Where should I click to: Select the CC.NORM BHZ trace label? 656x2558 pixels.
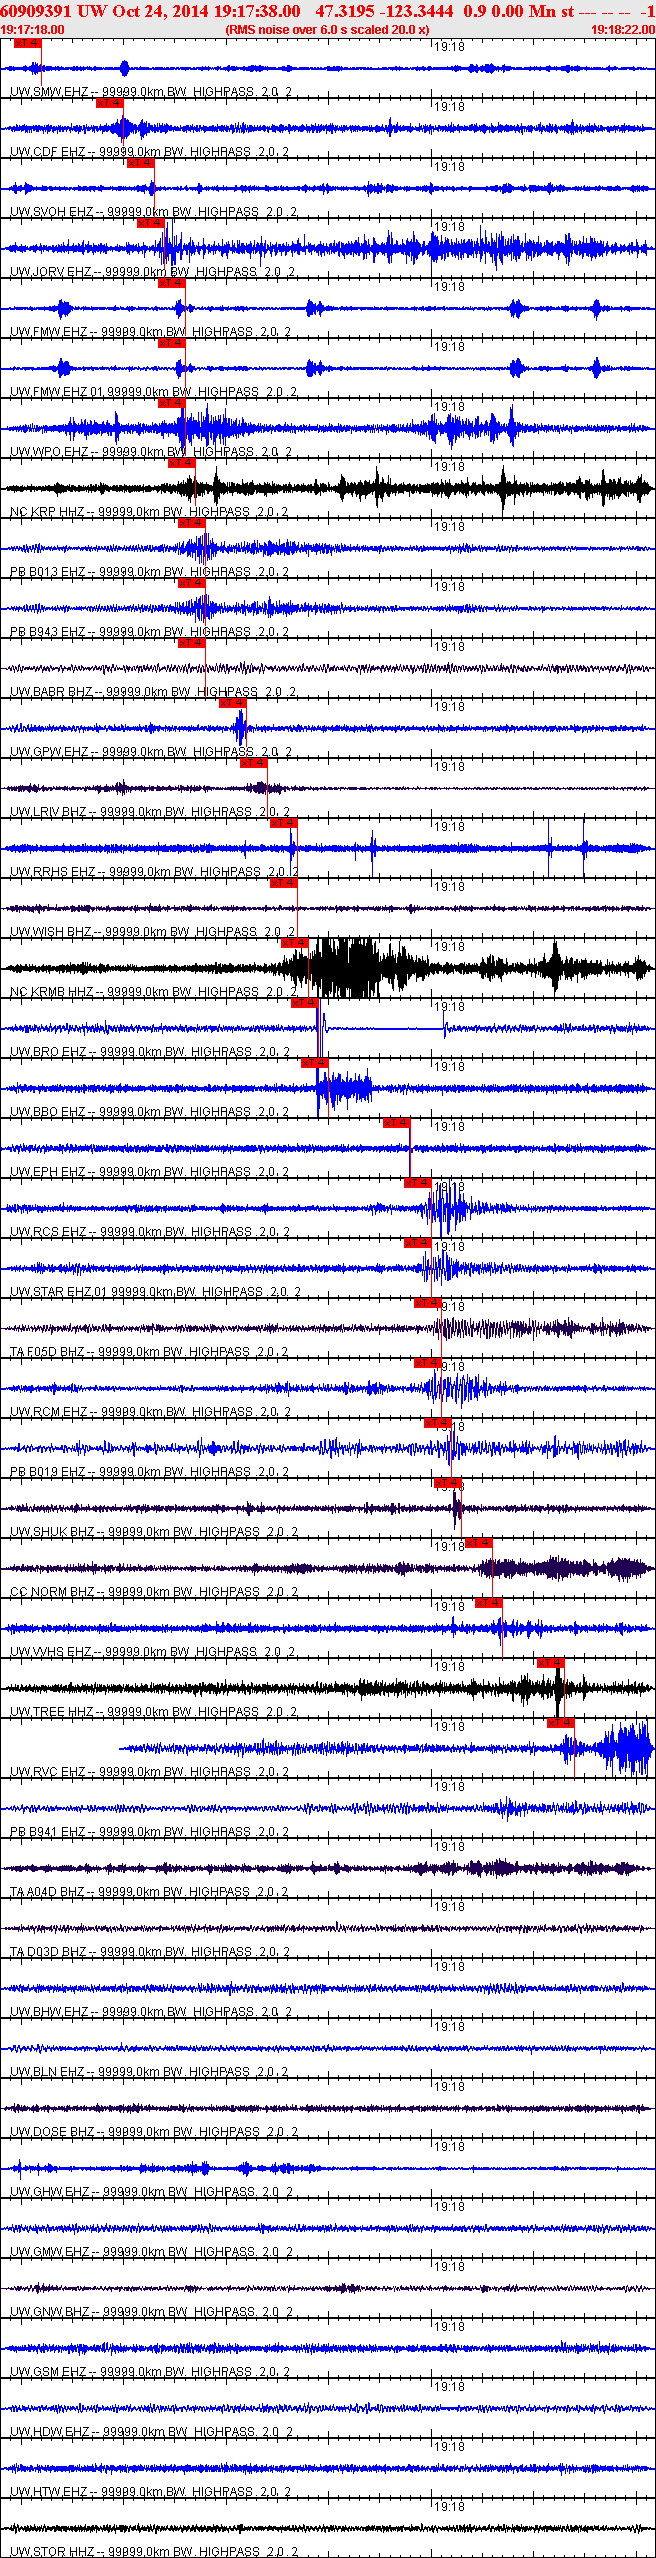tap(154, 1592)
